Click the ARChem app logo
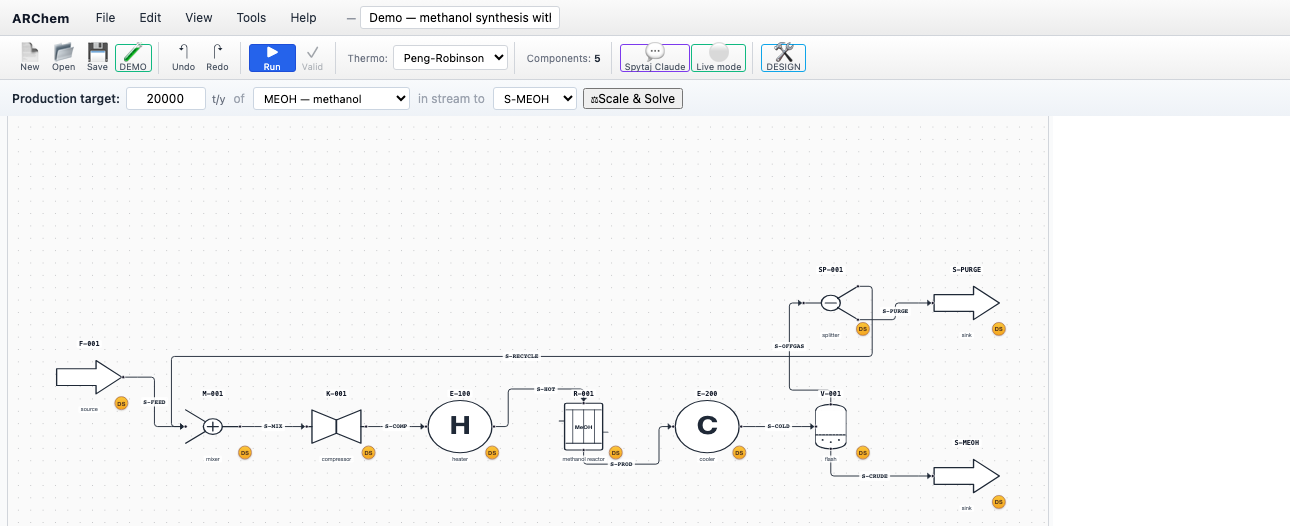The image size is (1290, 526). [x=41, y=18]
